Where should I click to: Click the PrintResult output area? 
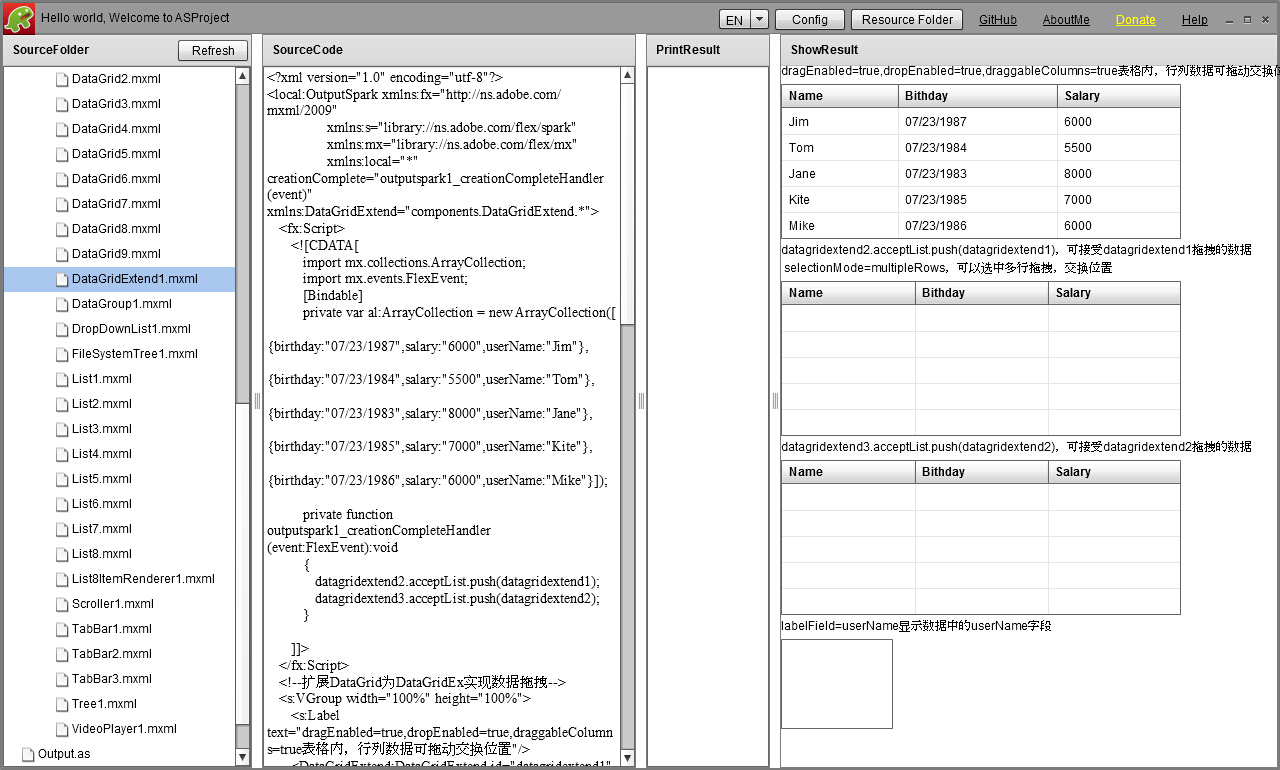[708, 417]
